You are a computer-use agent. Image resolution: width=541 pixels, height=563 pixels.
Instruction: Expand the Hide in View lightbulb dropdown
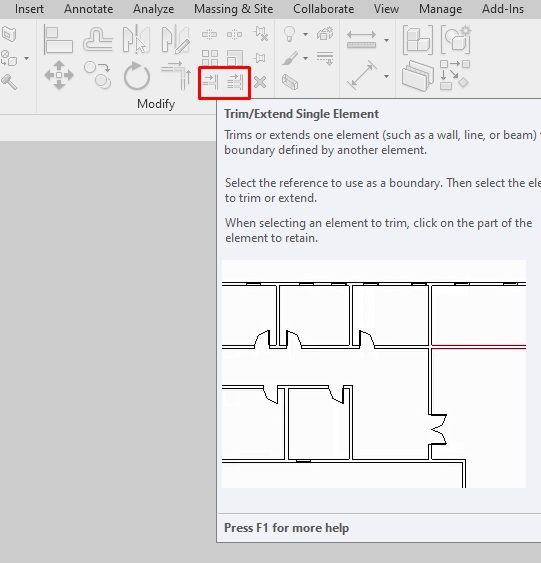pos(305,34)
